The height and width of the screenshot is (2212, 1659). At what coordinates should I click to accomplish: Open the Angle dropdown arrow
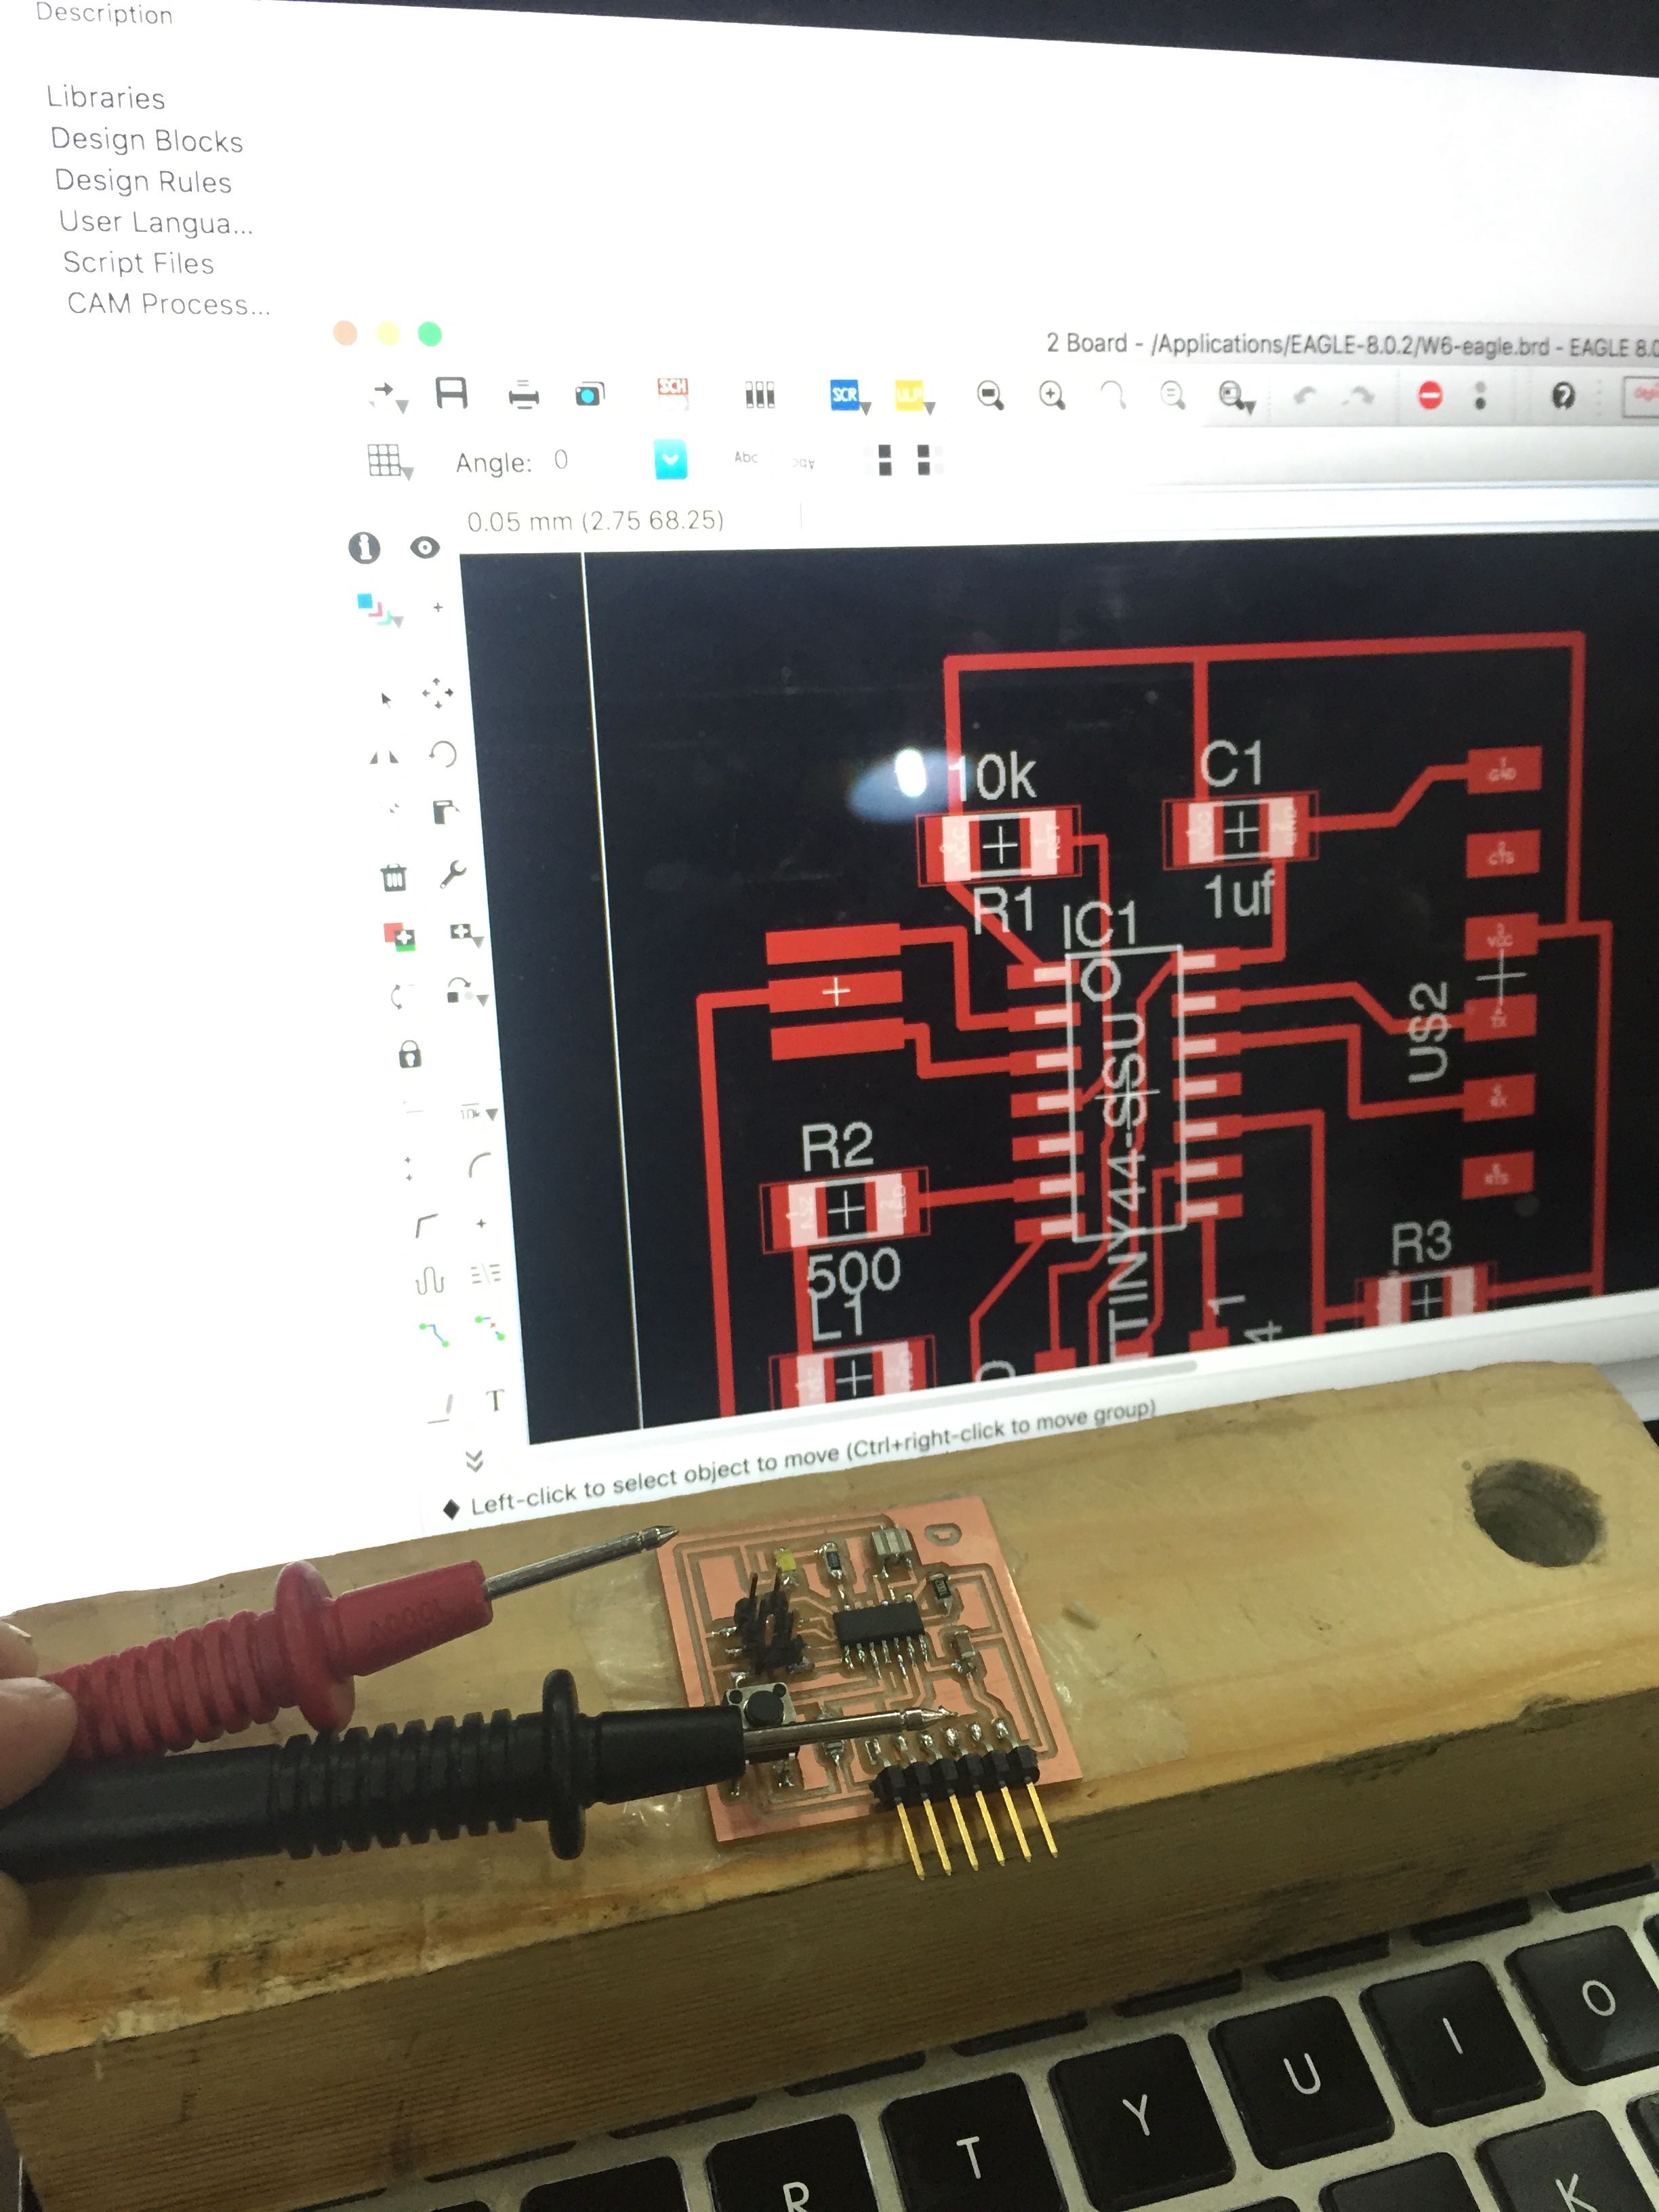pyautogui.click(x=670, y=460)
